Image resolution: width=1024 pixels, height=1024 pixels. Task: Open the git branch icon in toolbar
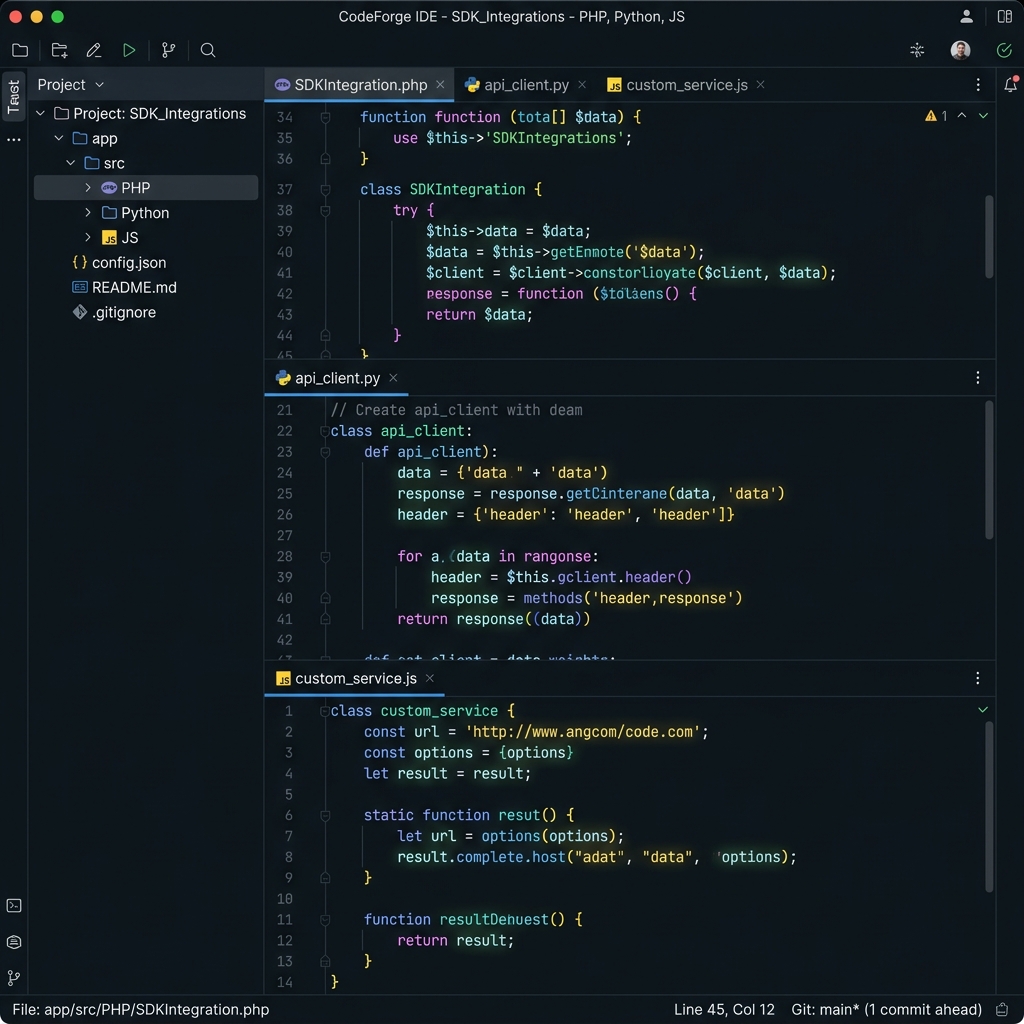(x=168, y=50)
